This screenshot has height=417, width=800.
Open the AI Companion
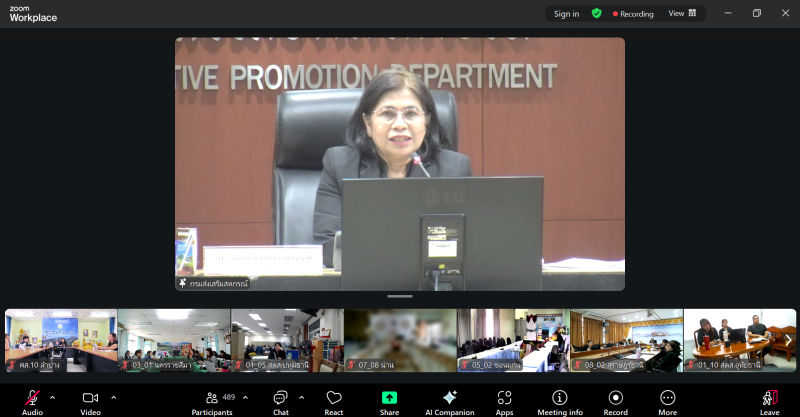tap(450, 398)
